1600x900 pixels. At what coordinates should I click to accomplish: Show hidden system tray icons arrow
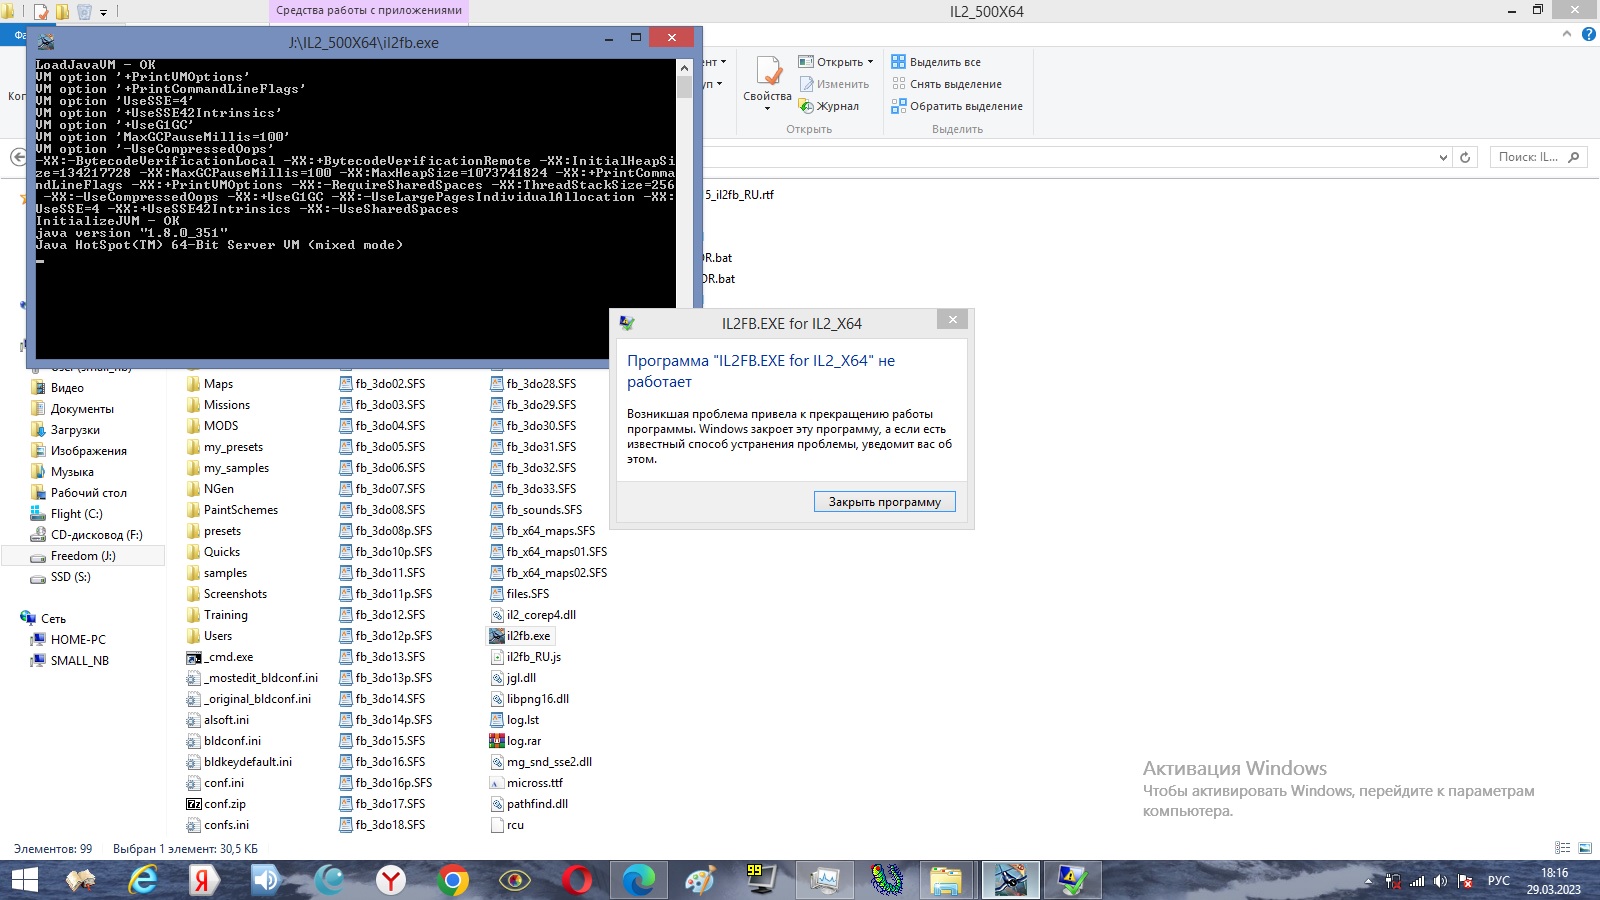(1368, 881)
